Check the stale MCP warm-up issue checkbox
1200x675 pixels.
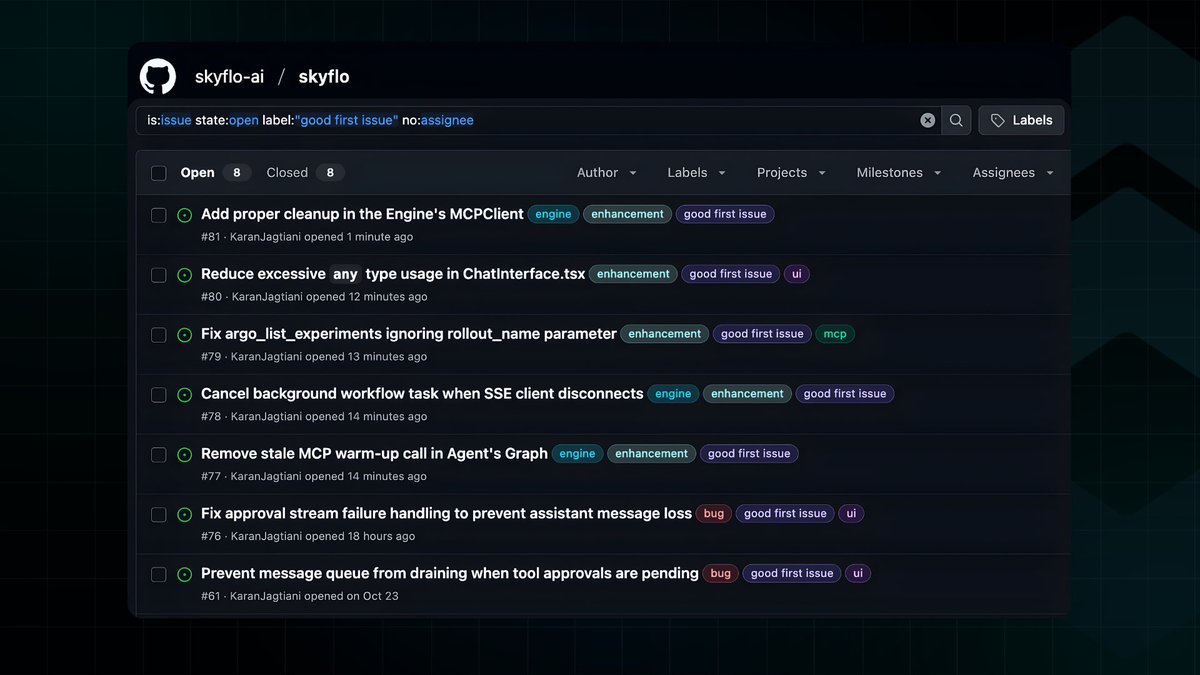(x=158, y=455)
